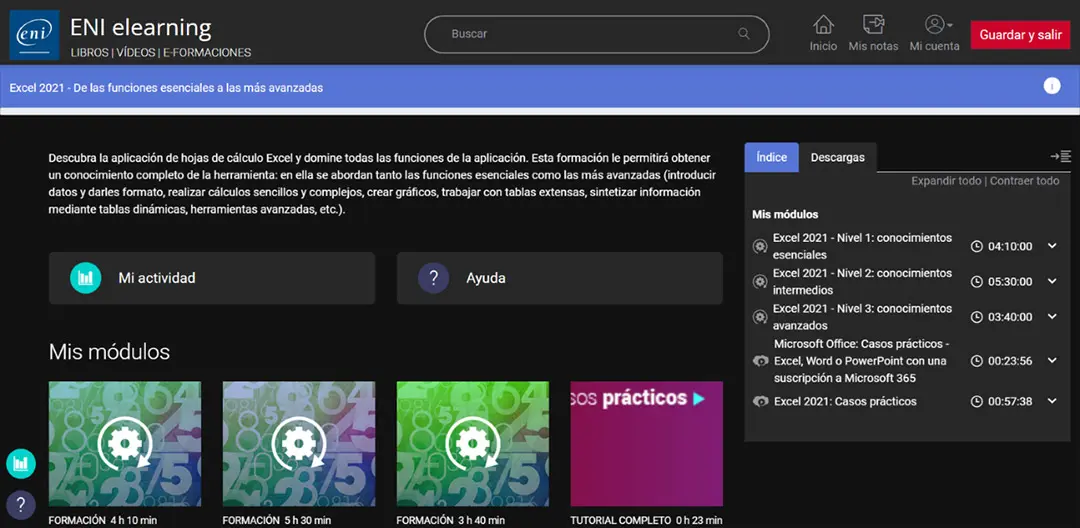Expand Microsoft Office Casos prácticos chevron

click(1052, 360)
